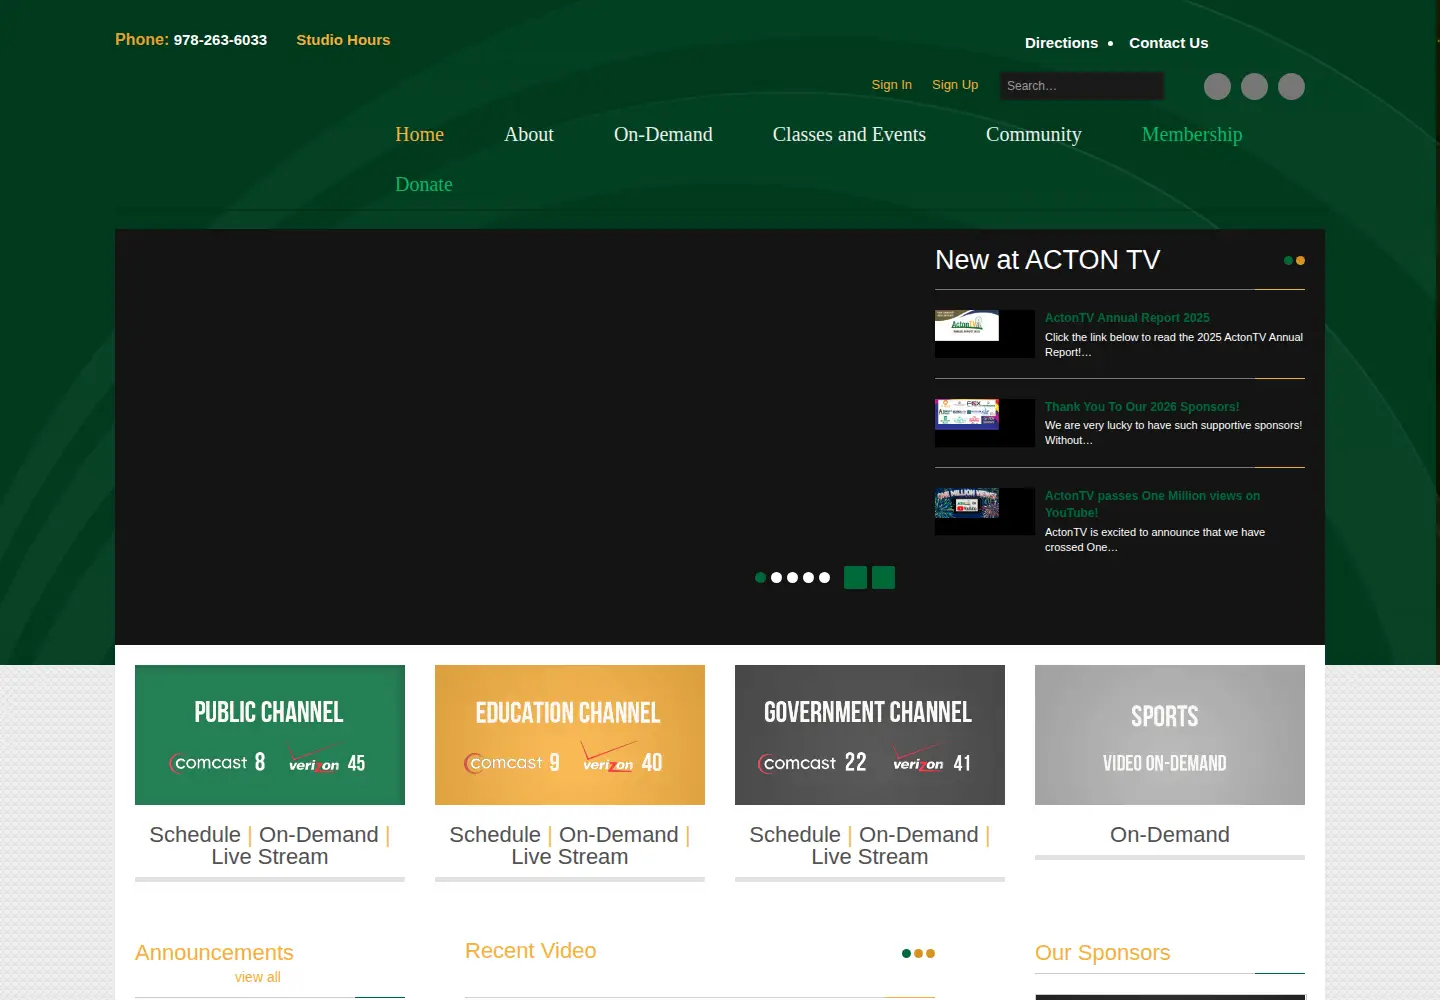Viewport: 1440px width, 1000px height.
Task: Select the orange dot beside New at ACTON TV
Action: [1300, 261]
